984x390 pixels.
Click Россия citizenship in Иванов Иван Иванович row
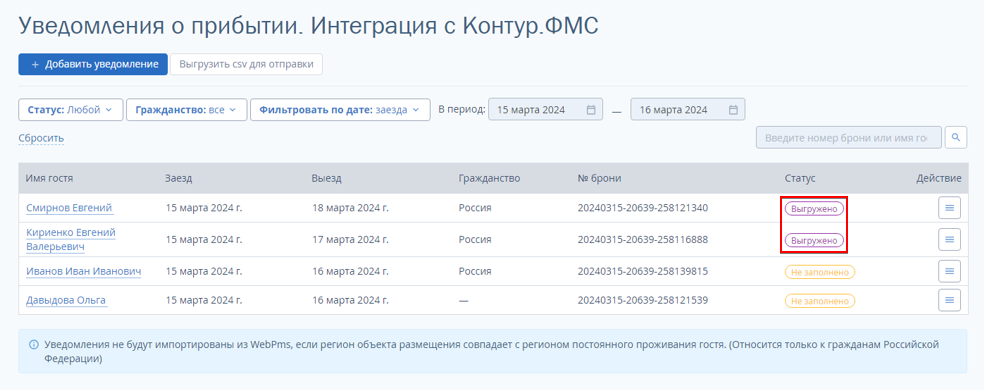click(x=475, y=271)
